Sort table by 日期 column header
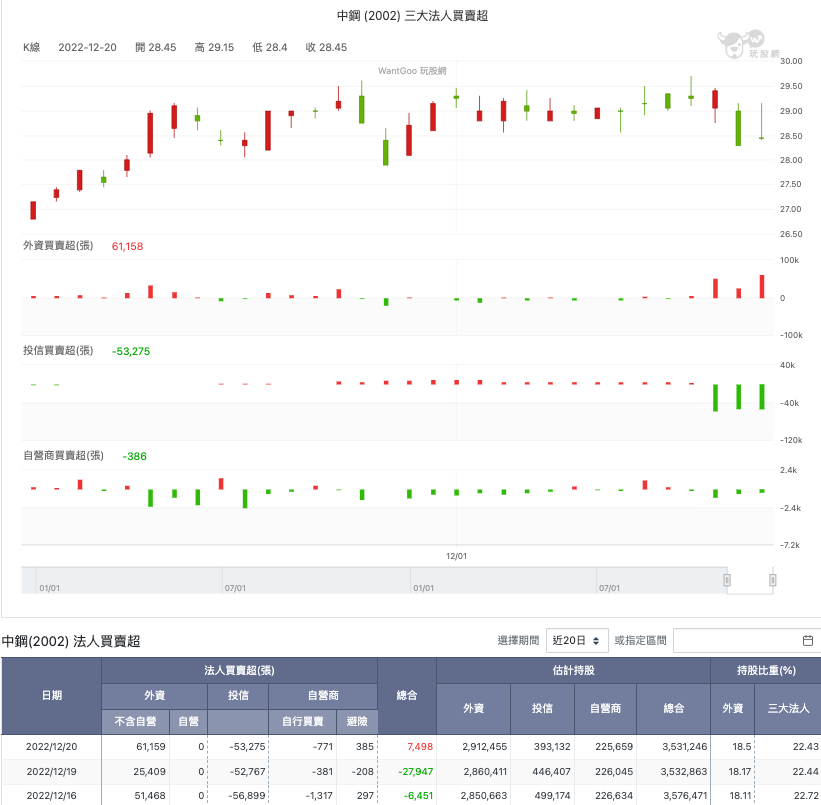The height and width of the screenshot is (805, 821). click(51, 696)
